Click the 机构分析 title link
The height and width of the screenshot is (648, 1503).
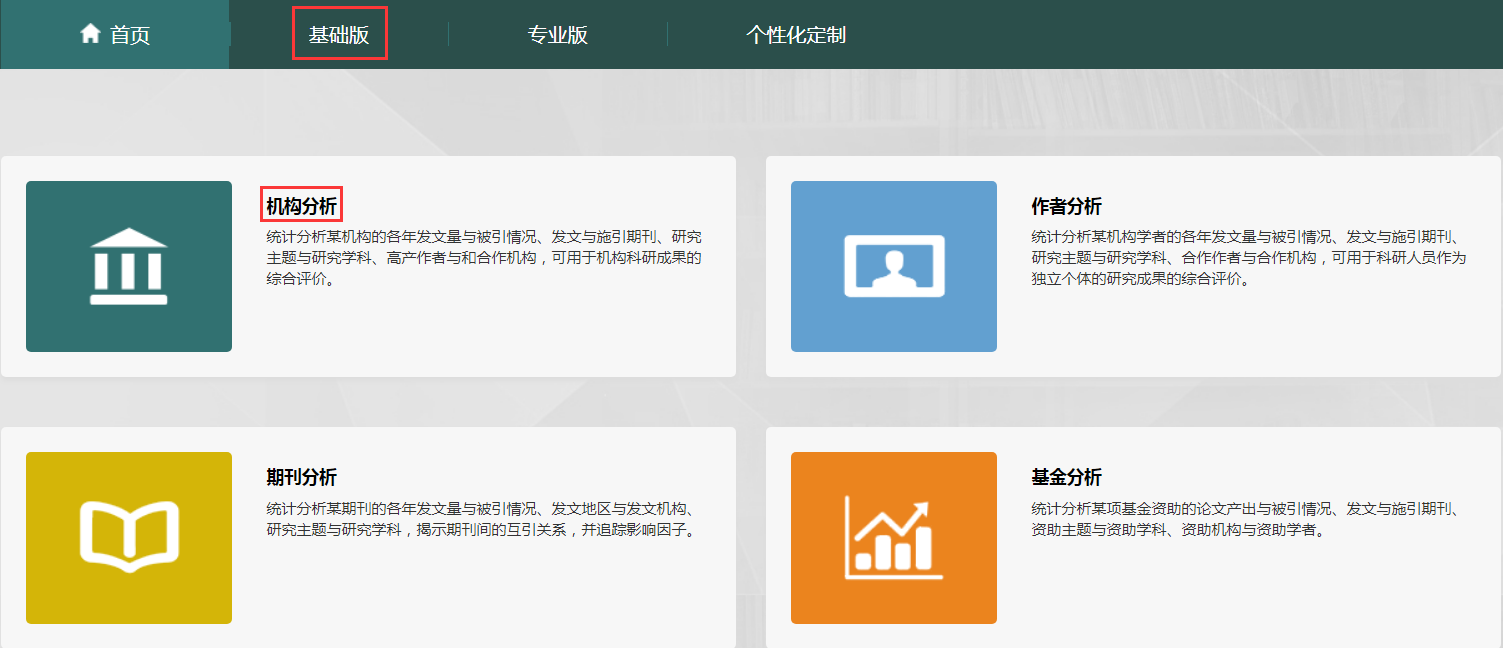301,206
